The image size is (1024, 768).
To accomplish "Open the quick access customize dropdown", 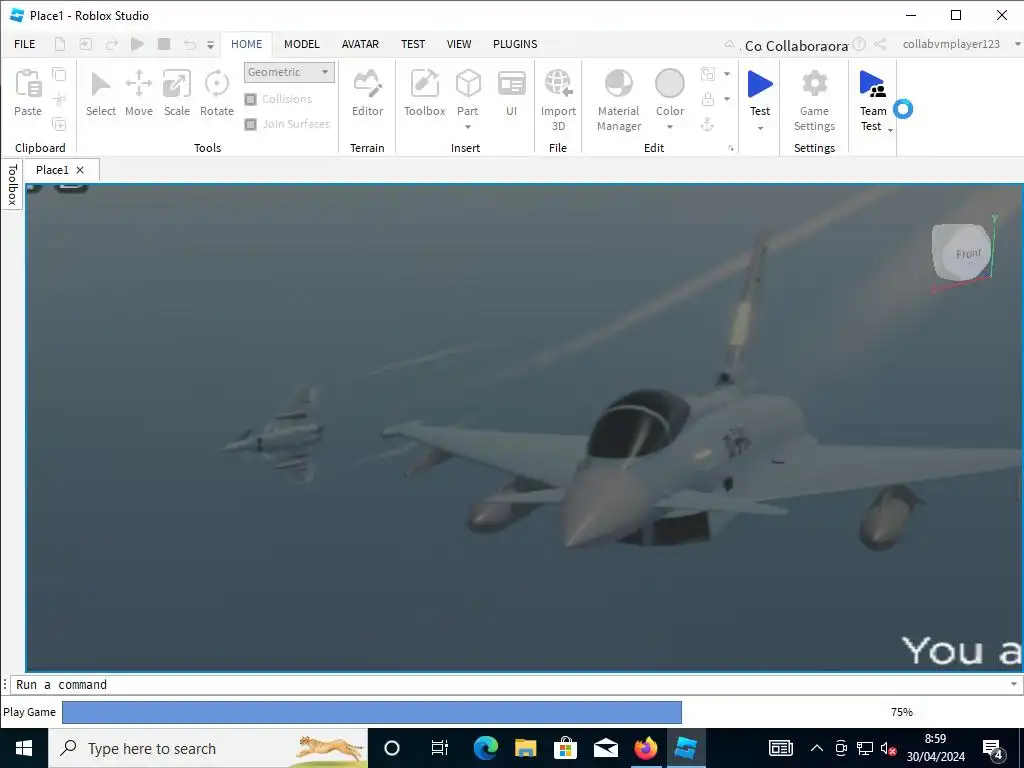I will tap(210, 44).
